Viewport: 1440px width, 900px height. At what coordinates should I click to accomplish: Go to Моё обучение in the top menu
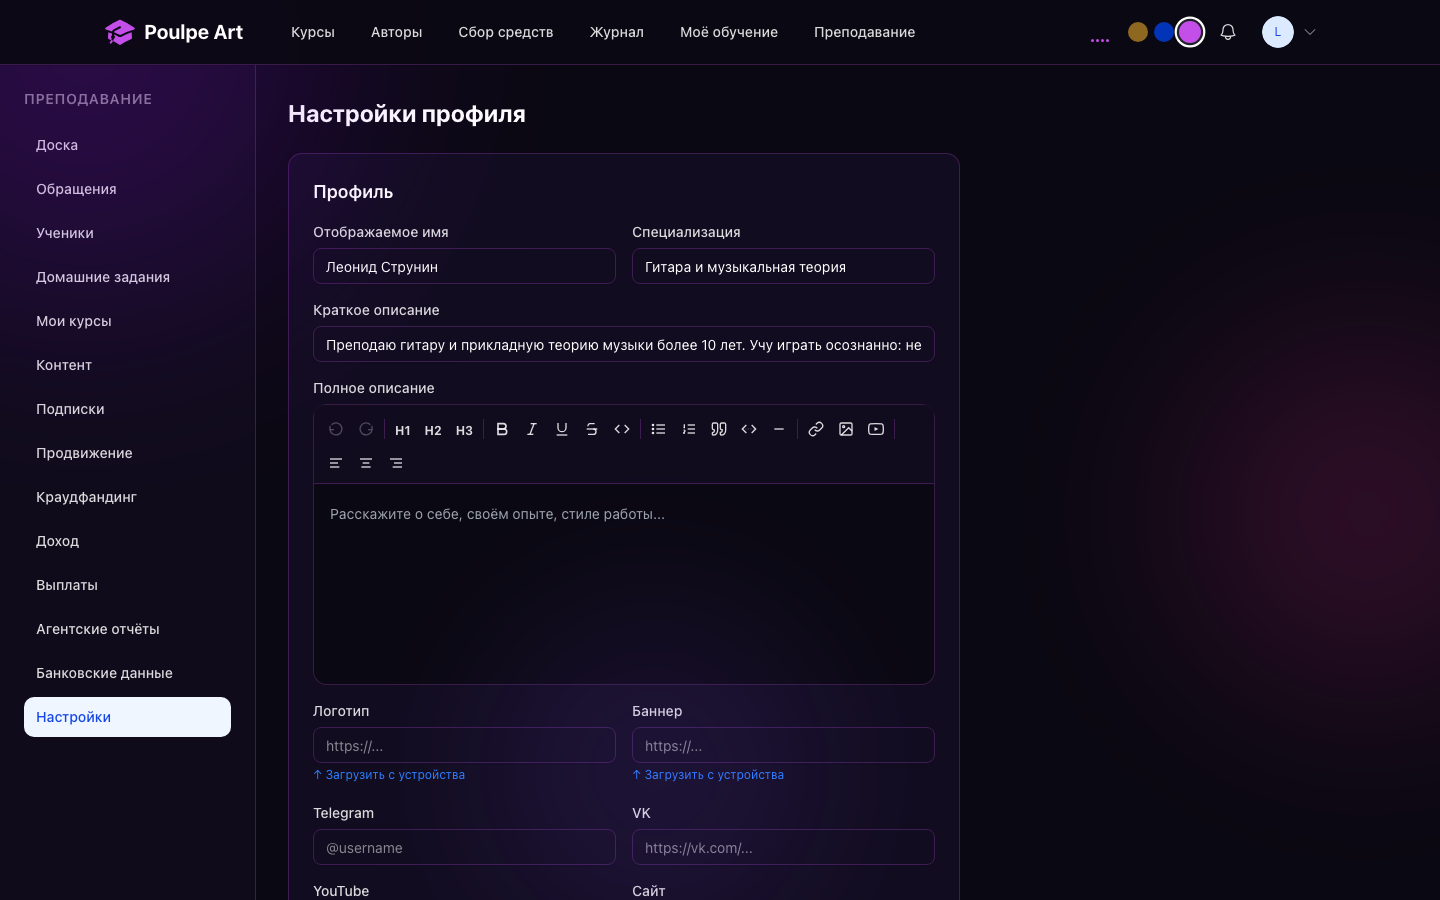729,32
